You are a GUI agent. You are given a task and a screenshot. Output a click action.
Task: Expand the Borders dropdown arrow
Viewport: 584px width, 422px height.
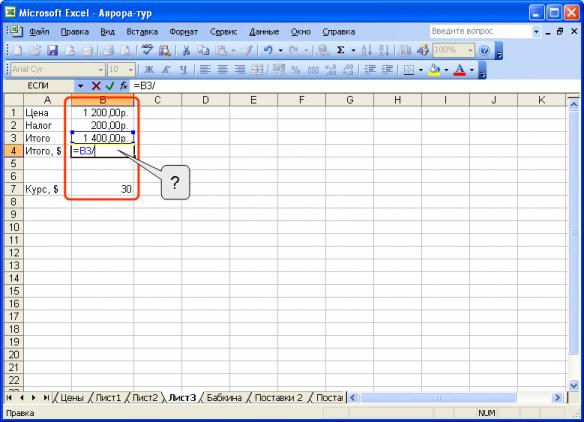click(x=420, y=70)
